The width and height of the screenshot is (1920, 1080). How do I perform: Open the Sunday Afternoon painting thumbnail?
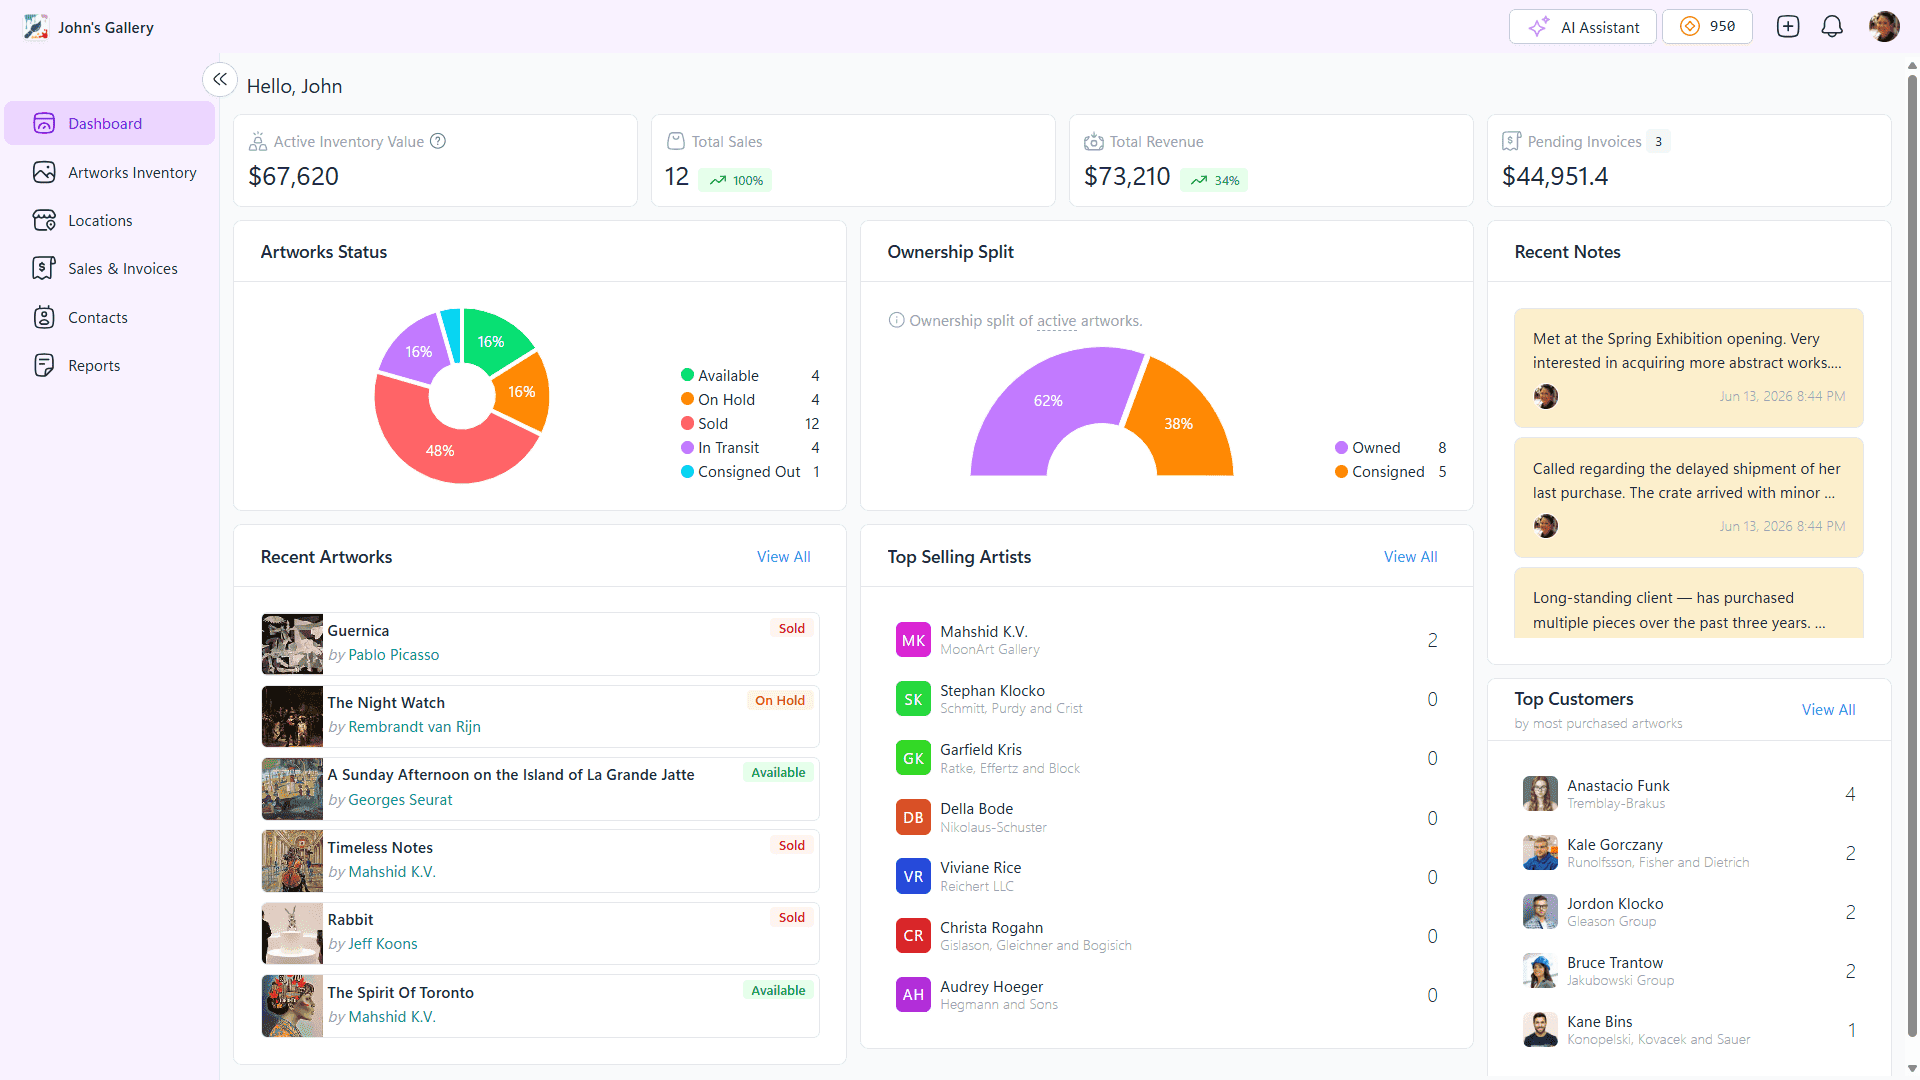click(292, 788)
